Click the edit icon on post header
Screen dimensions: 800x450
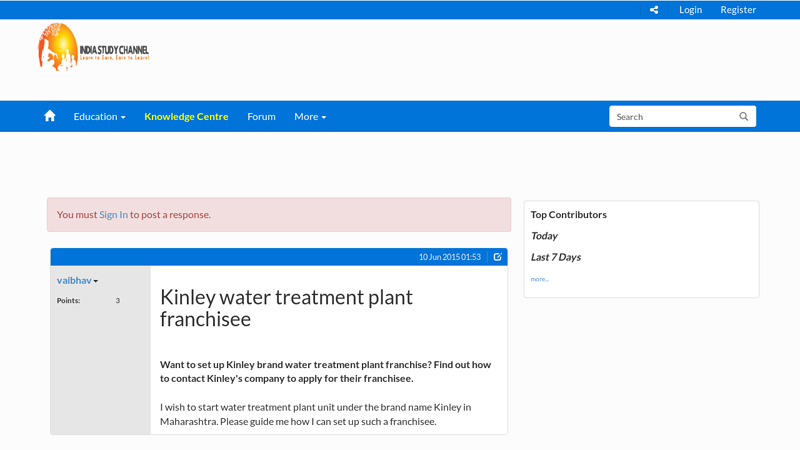(497, 257)
